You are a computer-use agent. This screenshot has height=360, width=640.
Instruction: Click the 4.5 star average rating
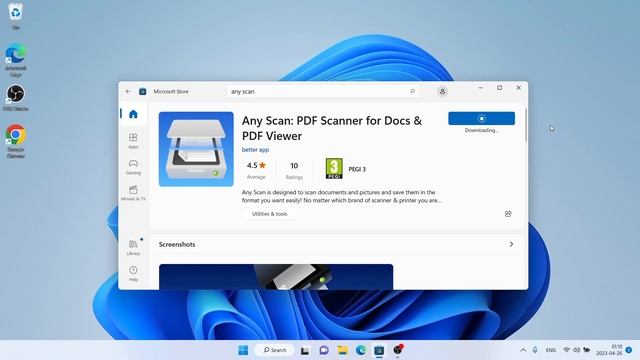pos(256,170)
